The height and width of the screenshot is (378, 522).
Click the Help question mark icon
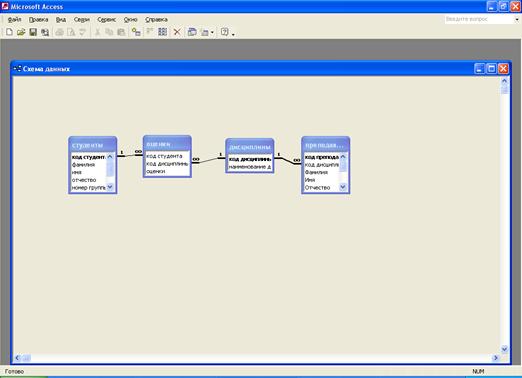(225, 32)
